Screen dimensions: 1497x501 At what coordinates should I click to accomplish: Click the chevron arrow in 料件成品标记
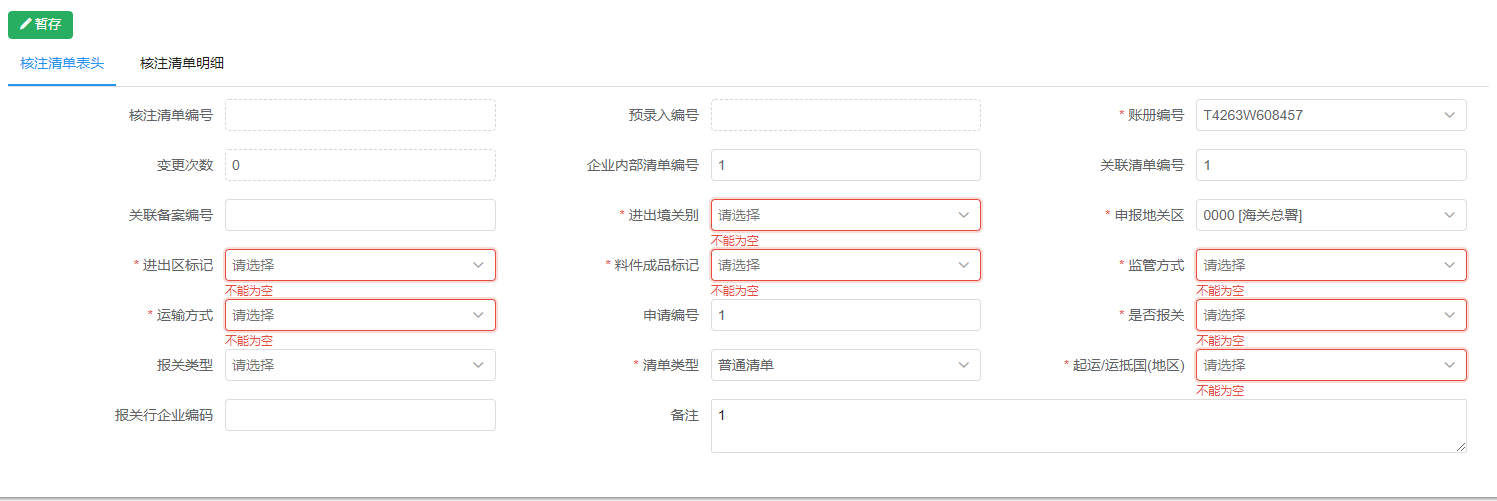click(964, 265)
